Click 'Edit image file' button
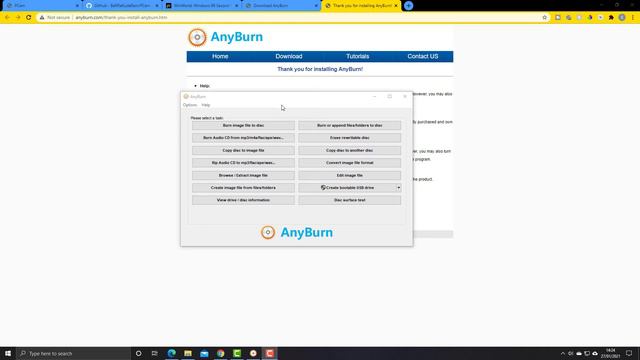 point(349,175)
